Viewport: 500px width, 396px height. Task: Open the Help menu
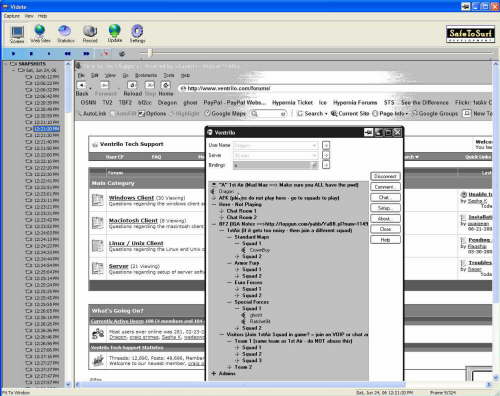42,16
